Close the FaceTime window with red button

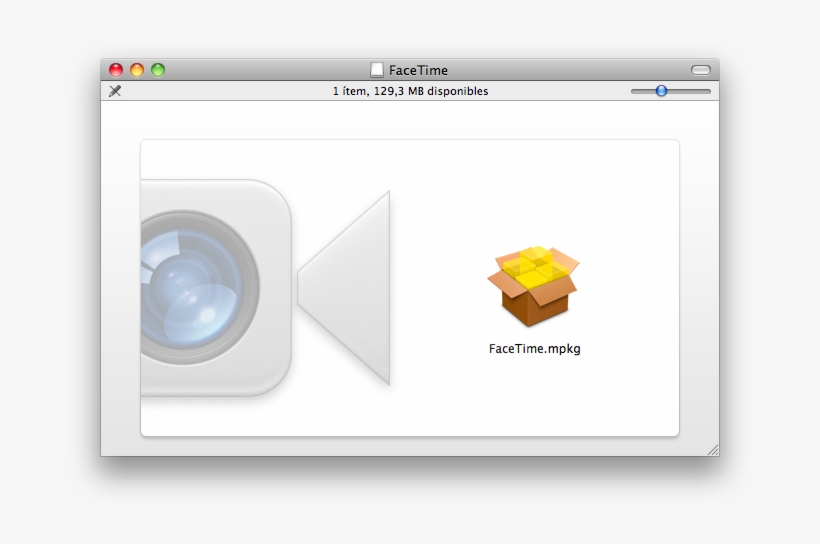(x=116, y=70)
